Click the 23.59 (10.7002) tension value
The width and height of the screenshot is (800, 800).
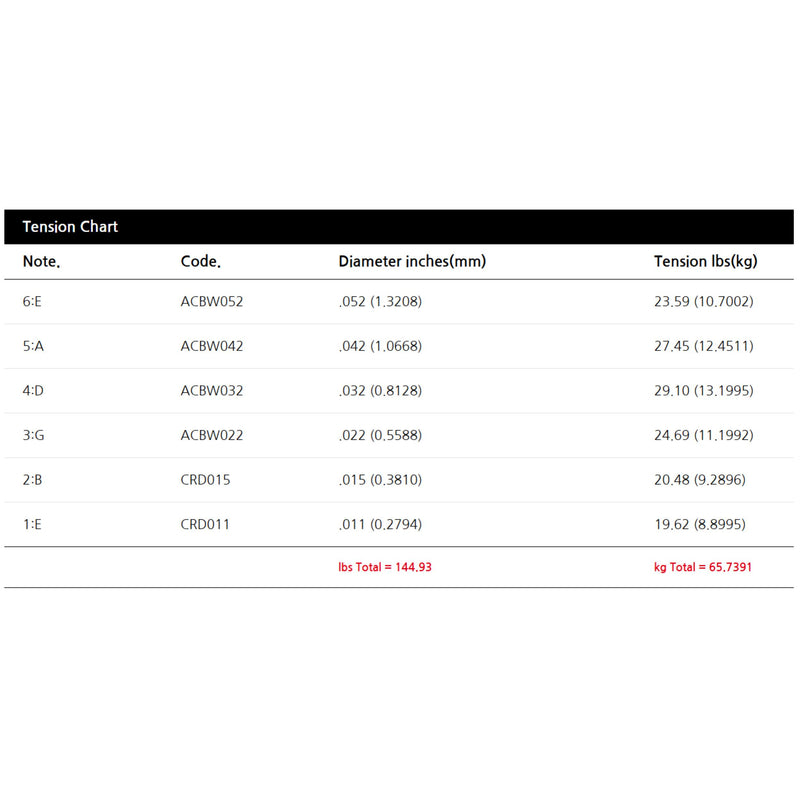[703, 301]
